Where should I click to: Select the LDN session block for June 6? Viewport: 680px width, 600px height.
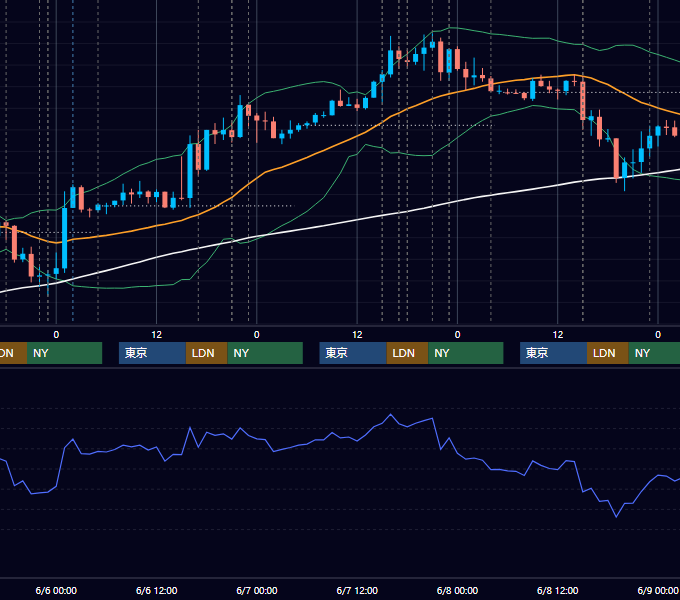coord(206,353)
